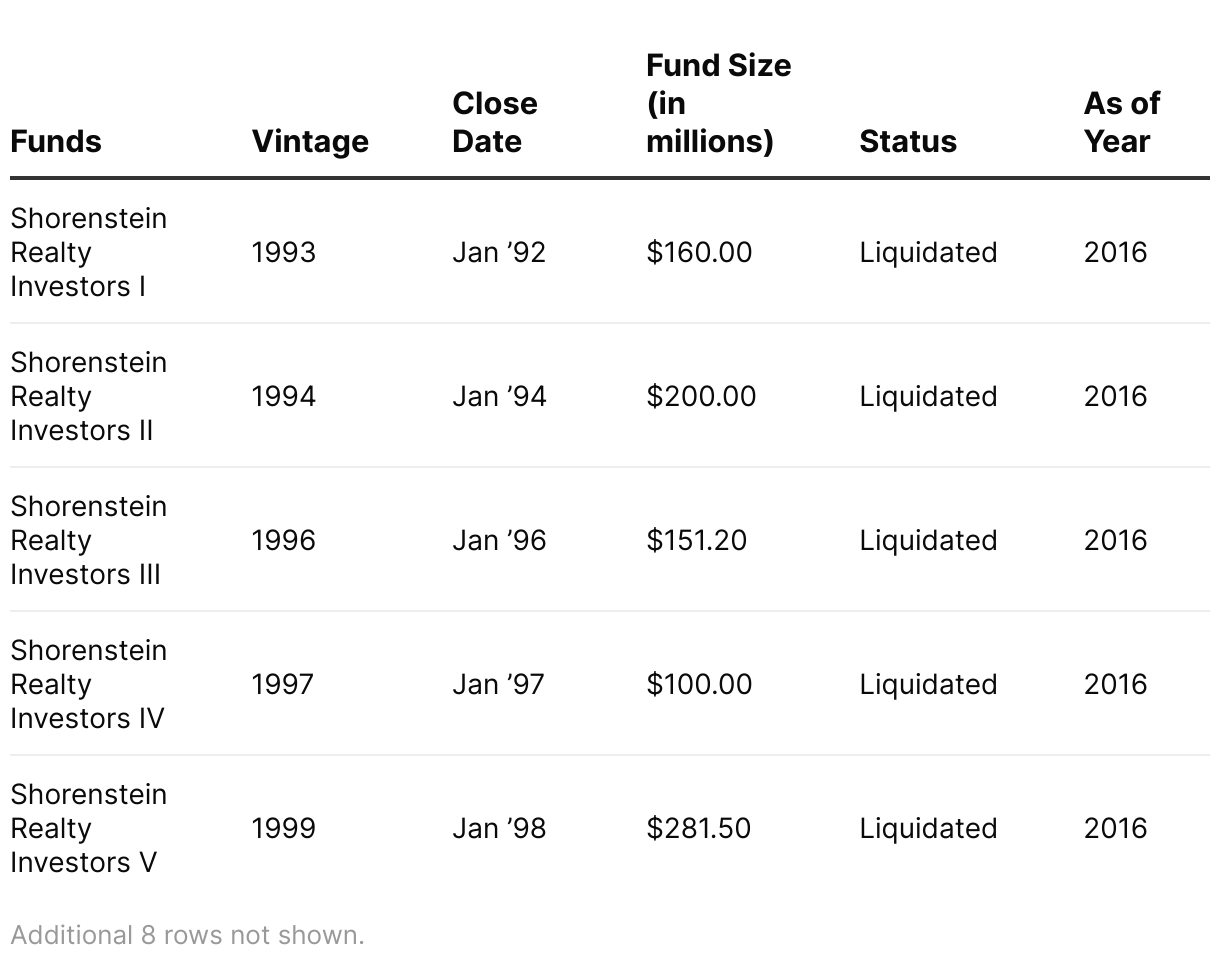Select the Vintage column header

pos(310,141)
